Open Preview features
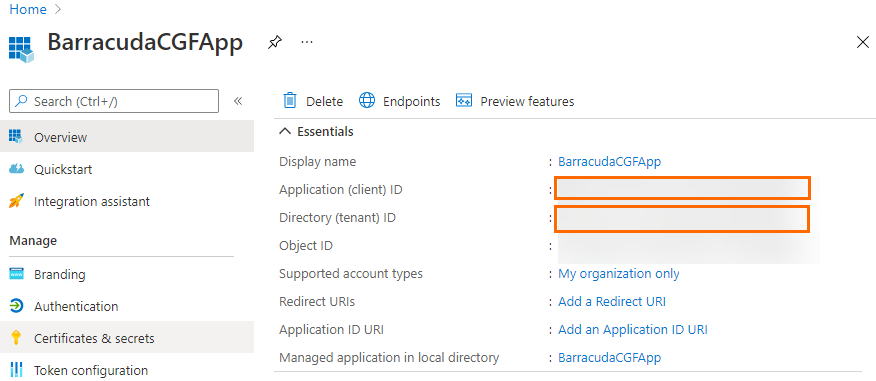 (527, 102)
